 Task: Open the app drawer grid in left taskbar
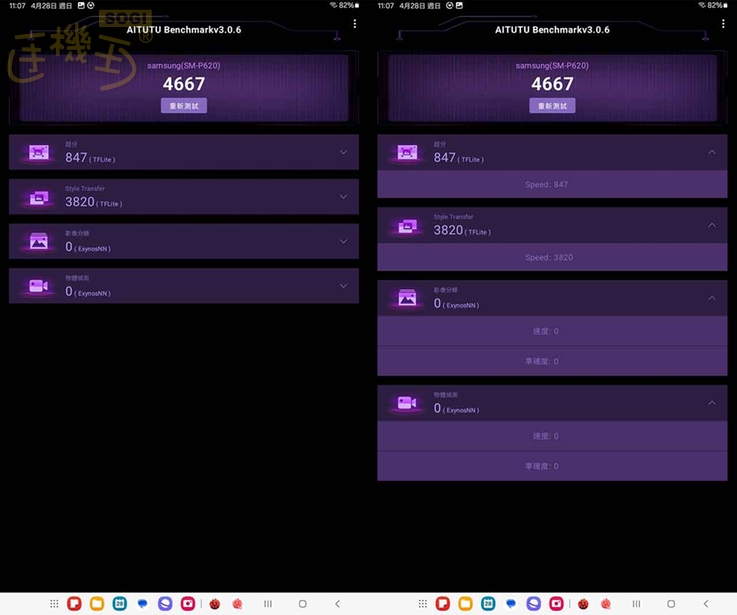(54, 604)
